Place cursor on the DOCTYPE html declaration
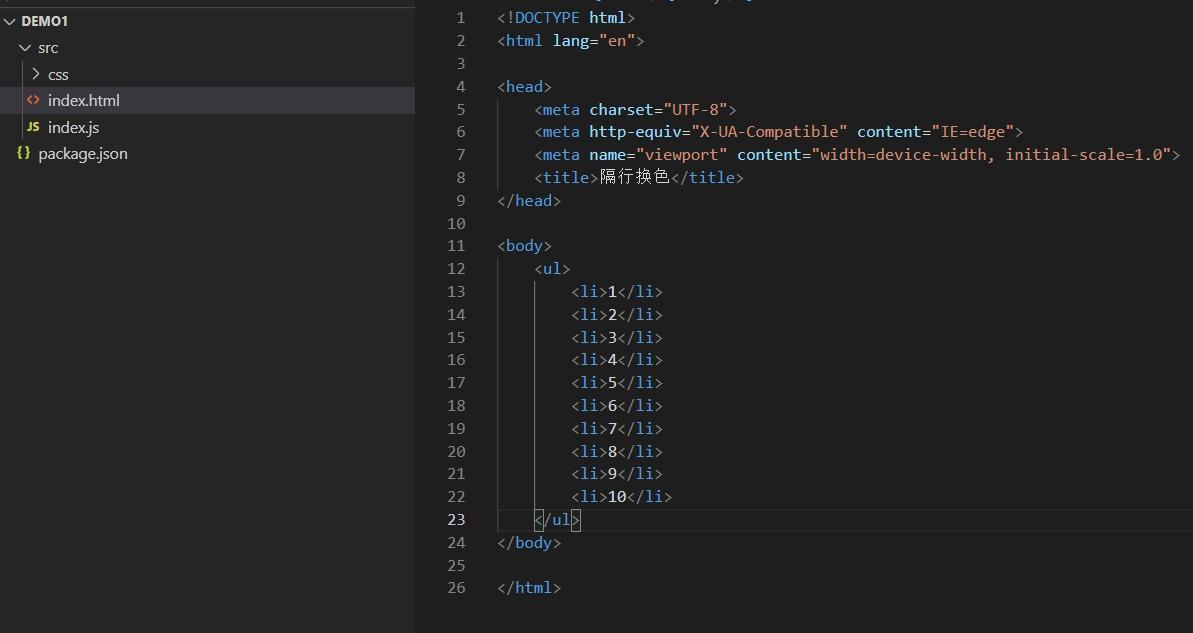 coord(565,17)
